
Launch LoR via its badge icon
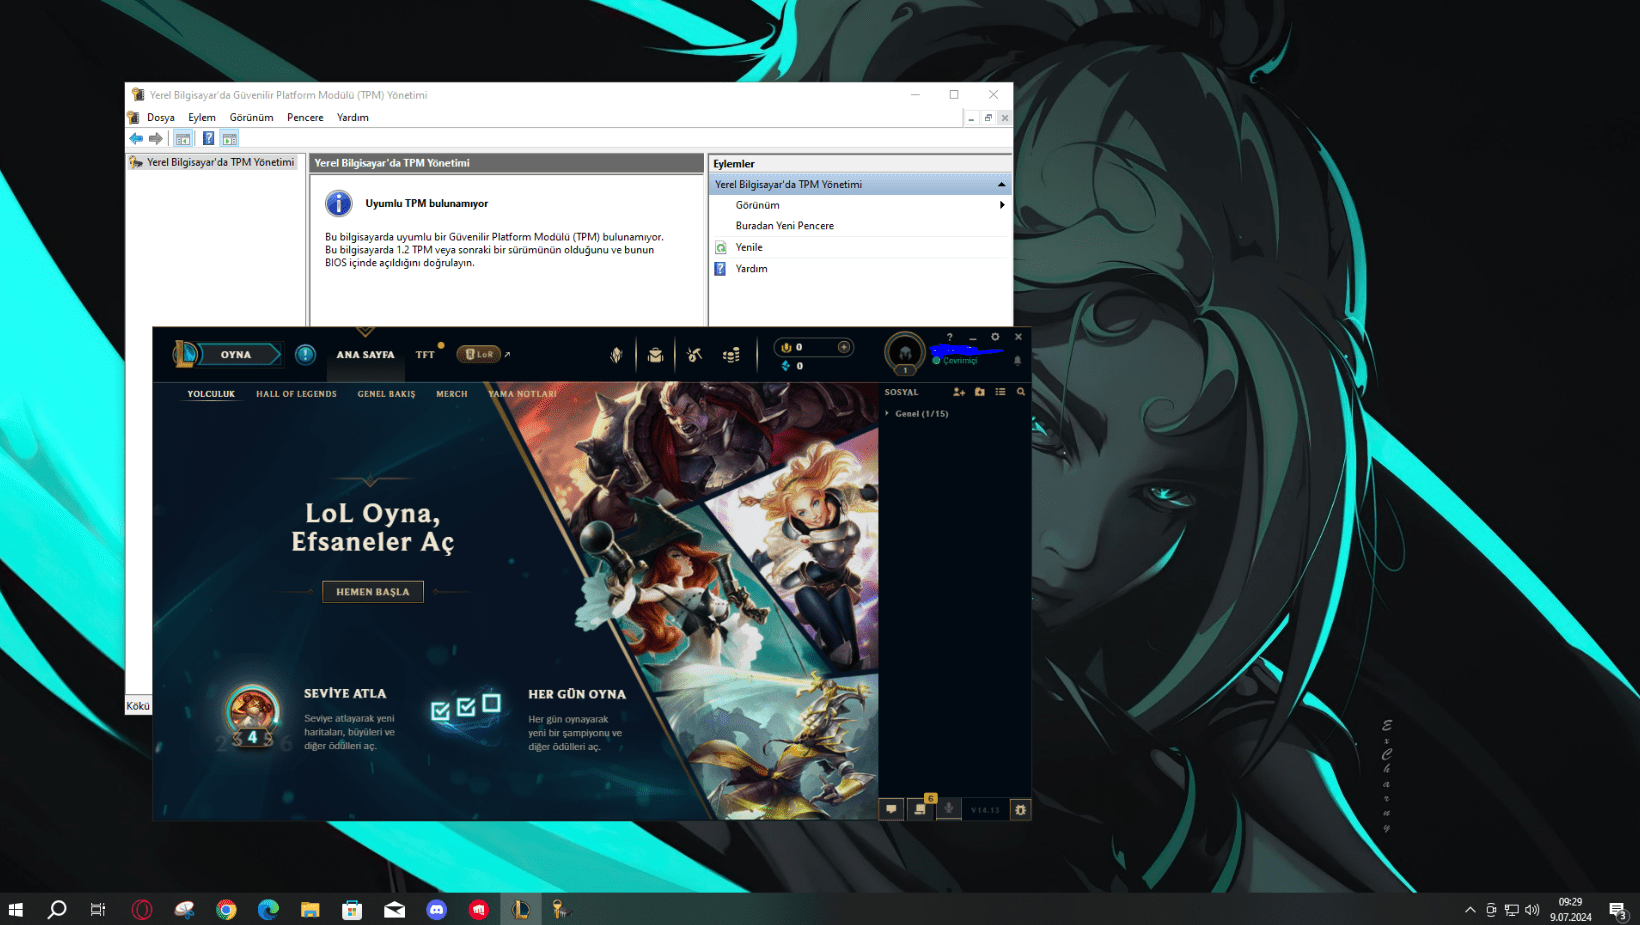[x=479, y=354]
